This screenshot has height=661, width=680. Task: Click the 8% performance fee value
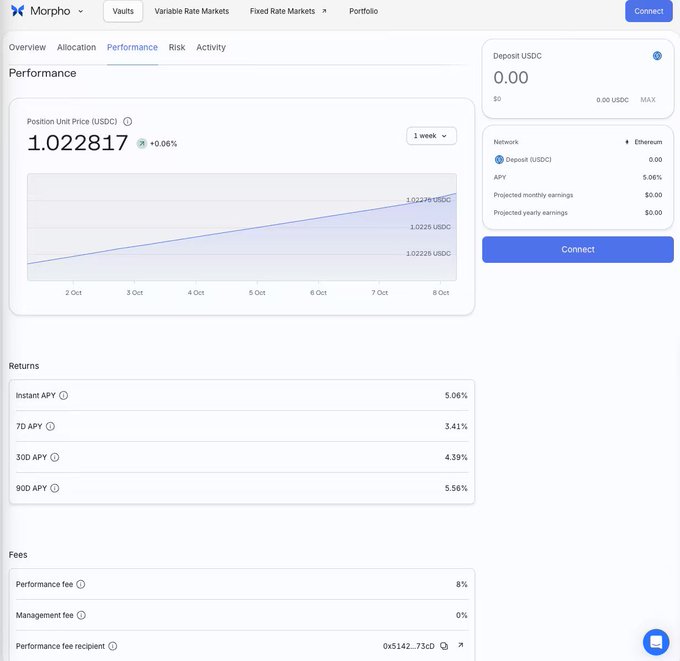pos(461,584)
